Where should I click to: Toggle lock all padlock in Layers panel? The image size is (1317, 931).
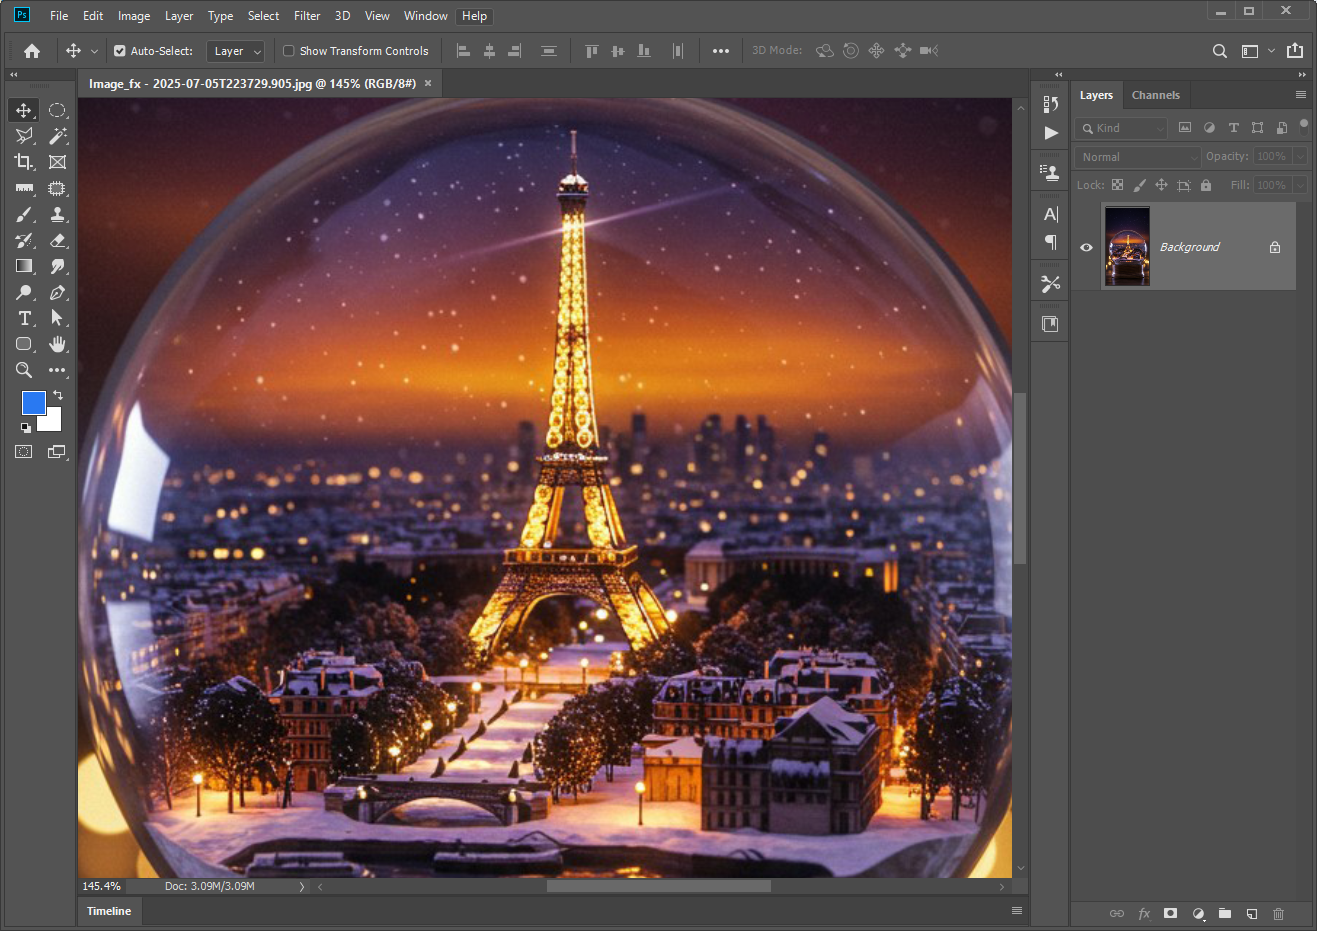1206,185
